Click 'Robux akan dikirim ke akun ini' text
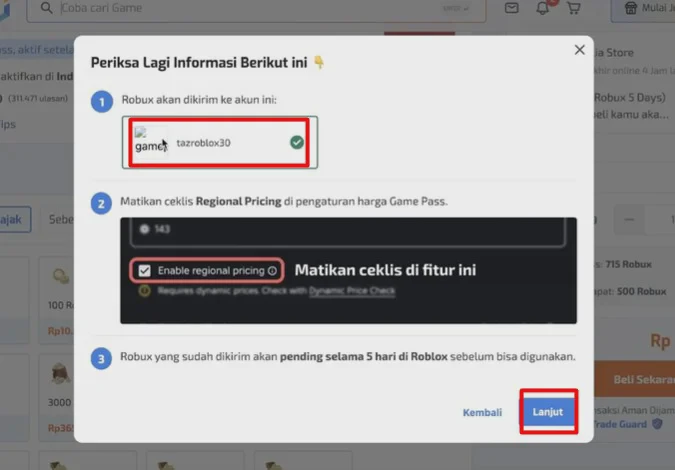The image size is (675, 470). (199, 100)
